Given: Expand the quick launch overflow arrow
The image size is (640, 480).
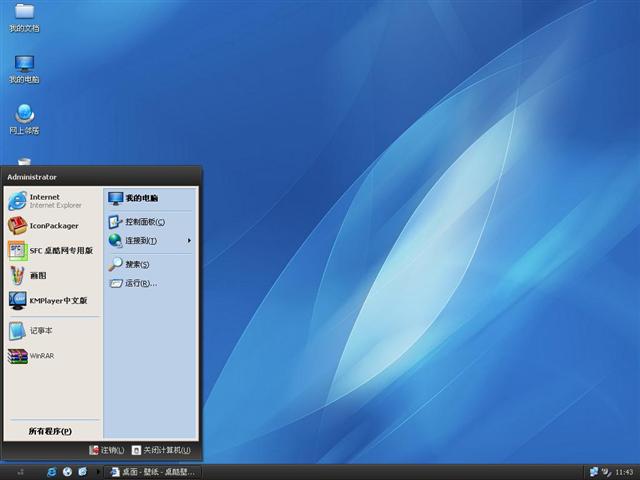Looking at the screenshot, I should 98,471.
